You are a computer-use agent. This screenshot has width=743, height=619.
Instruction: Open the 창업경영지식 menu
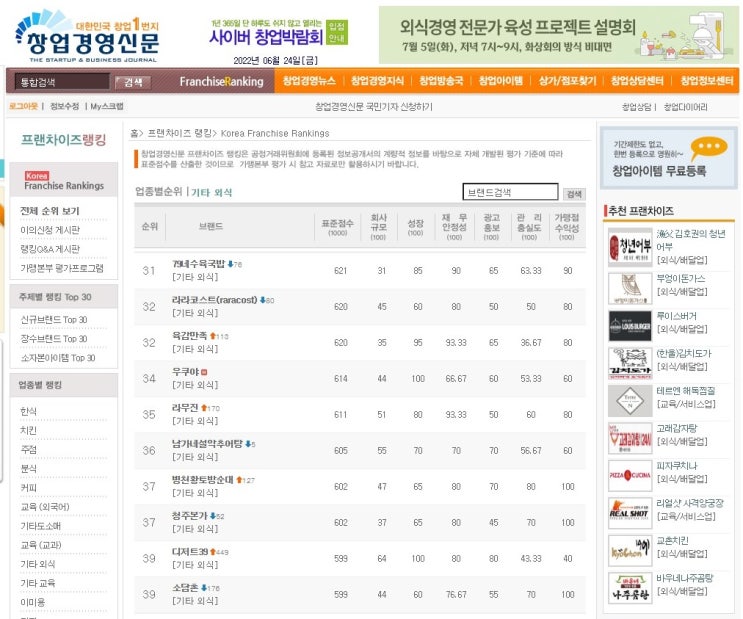pos(377,81)
